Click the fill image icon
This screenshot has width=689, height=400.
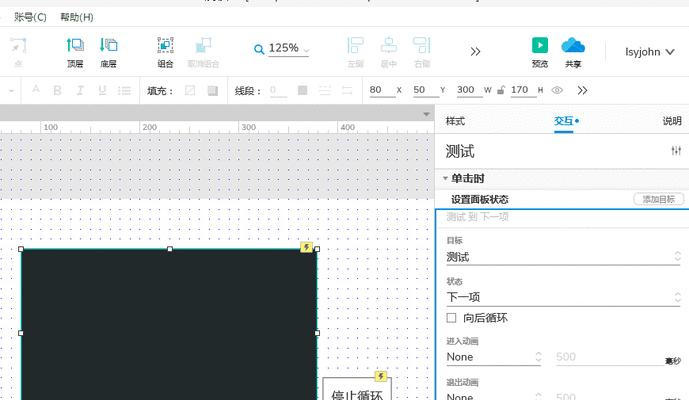pyautogui.click(x=213, y=91)
